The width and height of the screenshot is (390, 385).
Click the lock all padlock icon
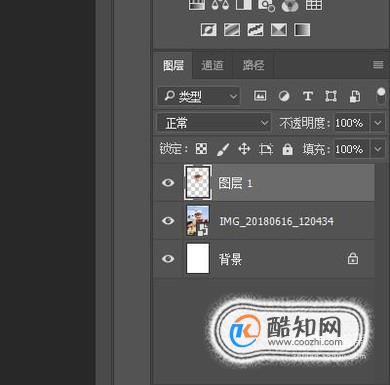[x=287, y=149]
